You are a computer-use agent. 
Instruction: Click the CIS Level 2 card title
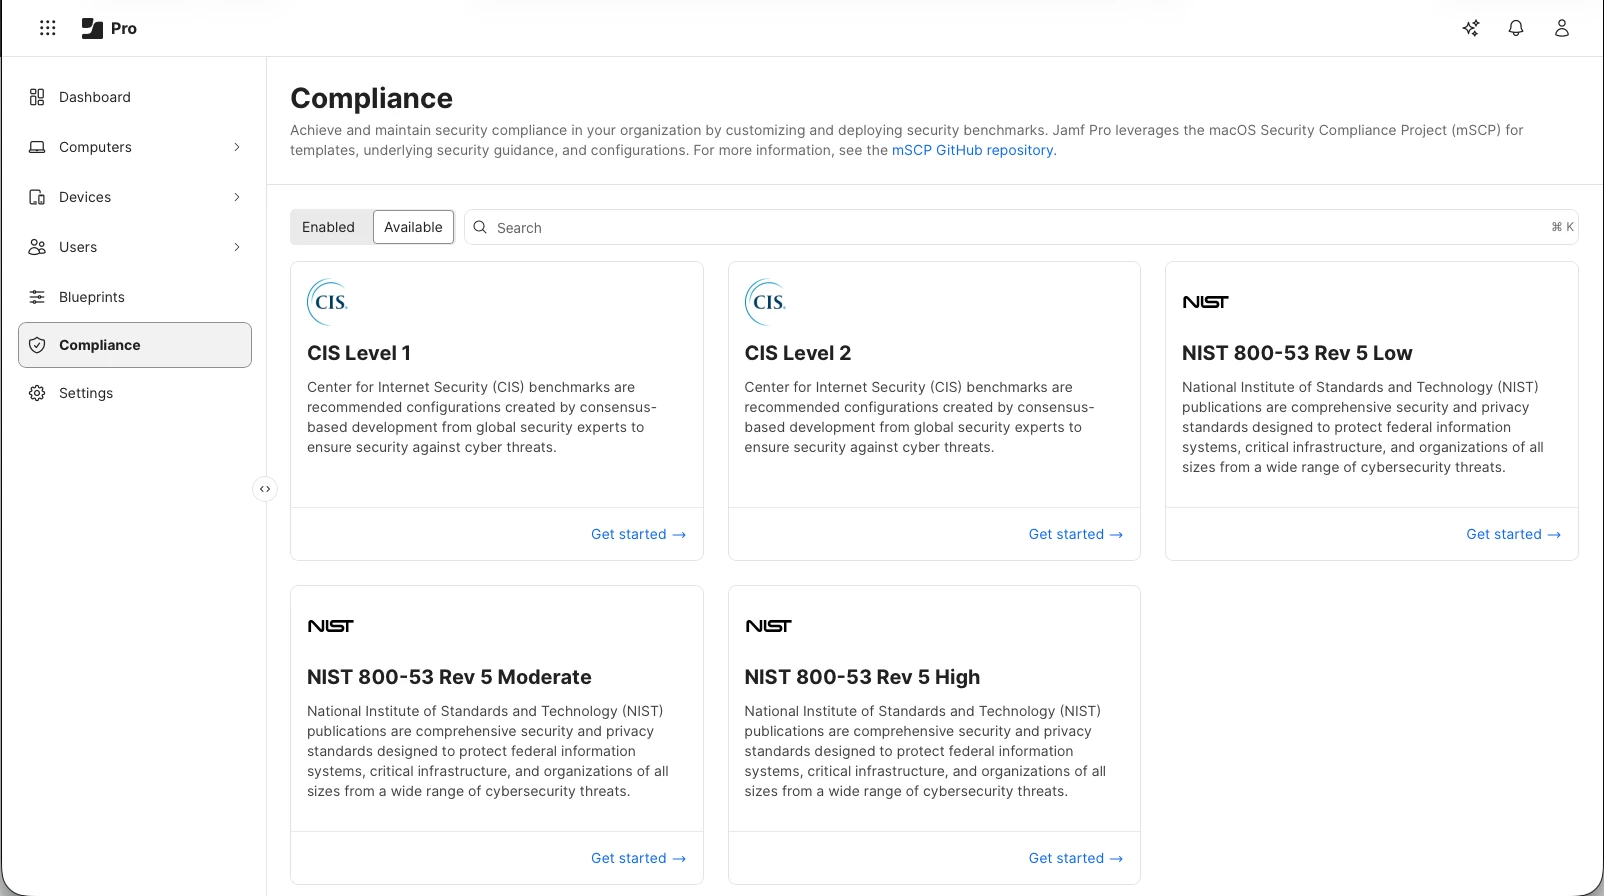pyautogui.click(x=798, y=353)
